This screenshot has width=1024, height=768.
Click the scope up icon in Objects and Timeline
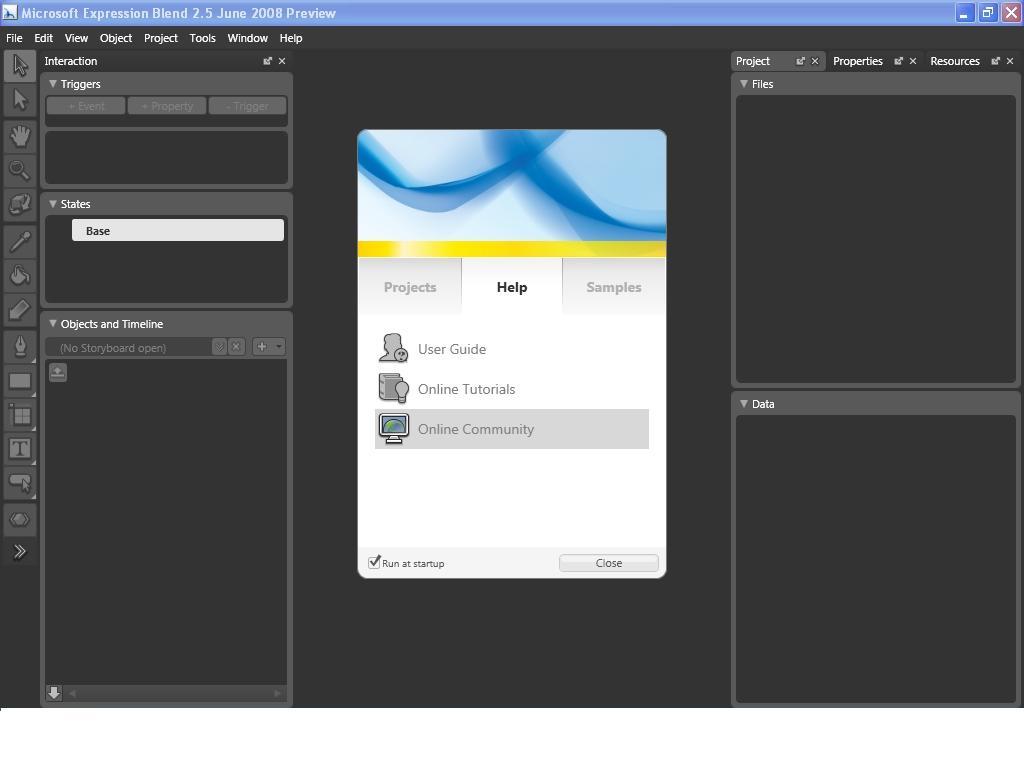coord(57,373)
